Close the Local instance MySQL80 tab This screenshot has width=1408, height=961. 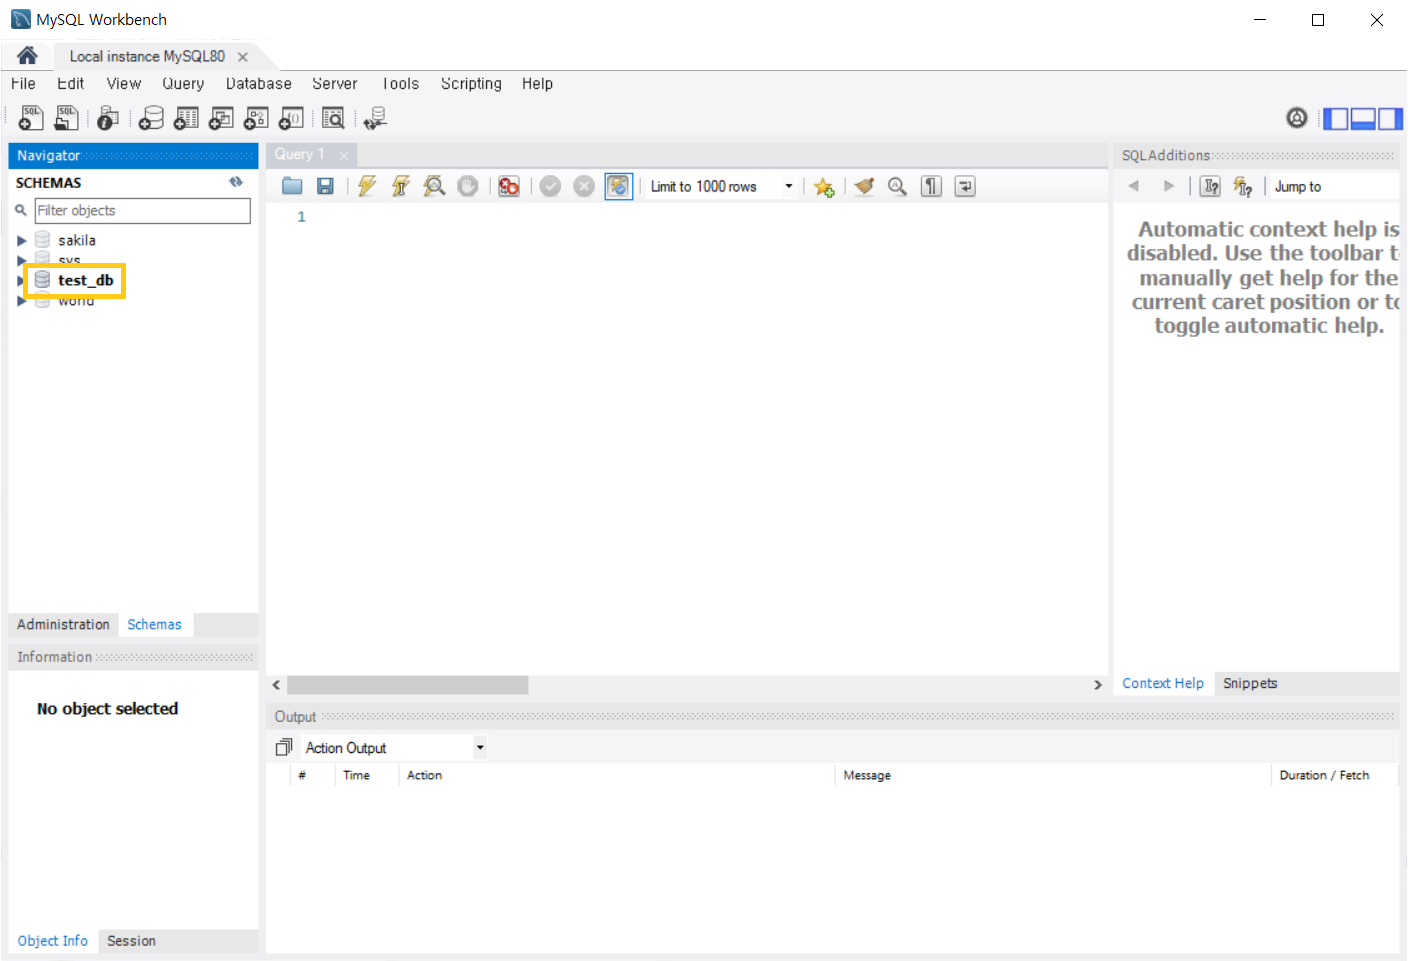click(x=242, y=57)
